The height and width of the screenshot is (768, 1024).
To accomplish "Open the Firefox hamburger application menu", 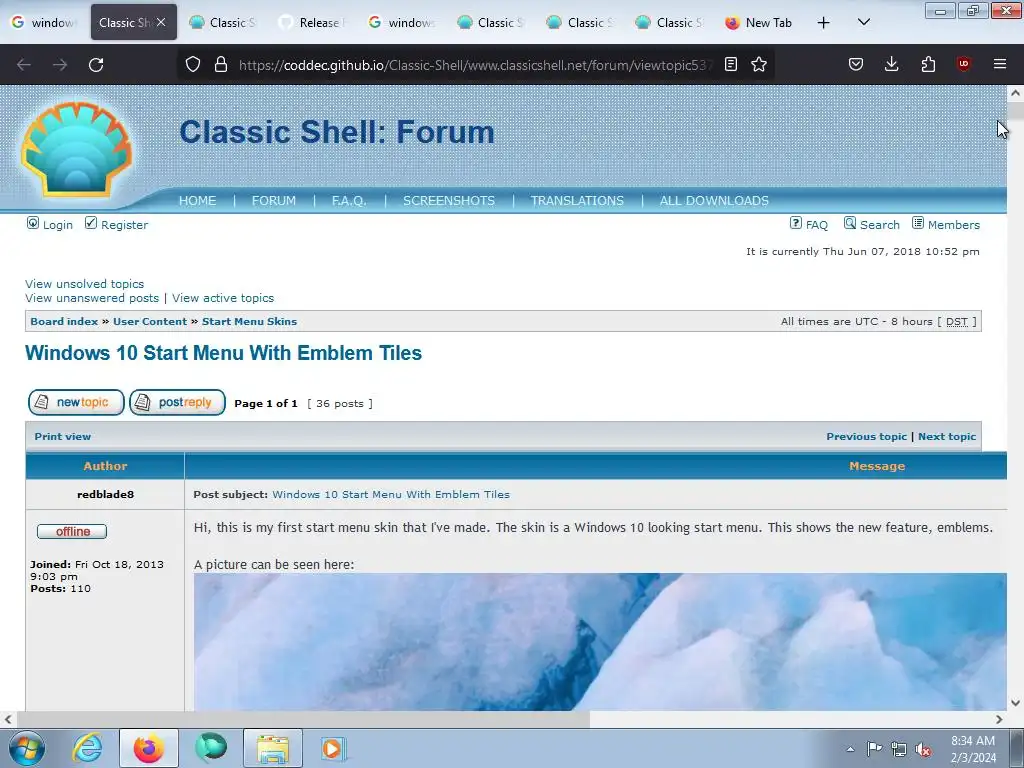I will tap(1000, 64).
